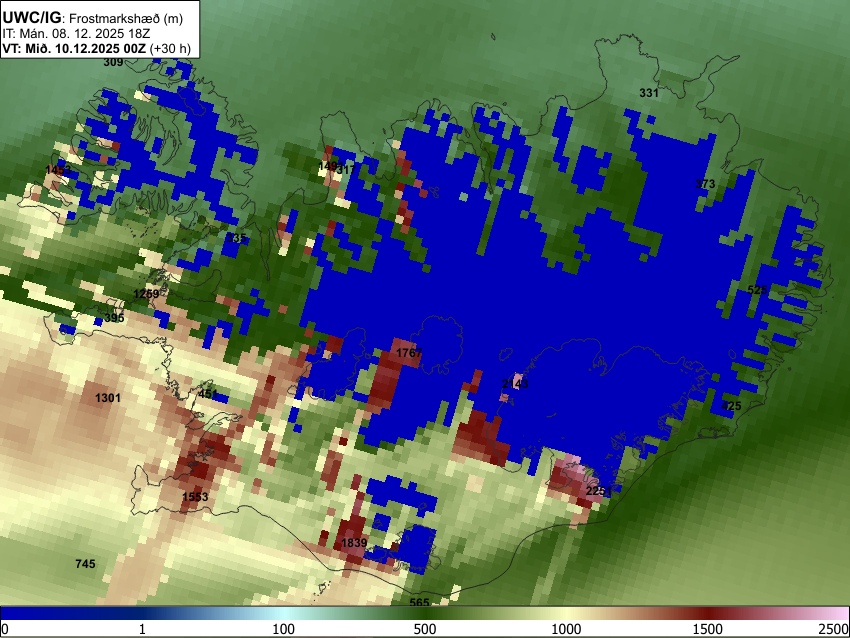Click the legend tick label 500
The image size is (850, 638).
(x=425, y=629)
